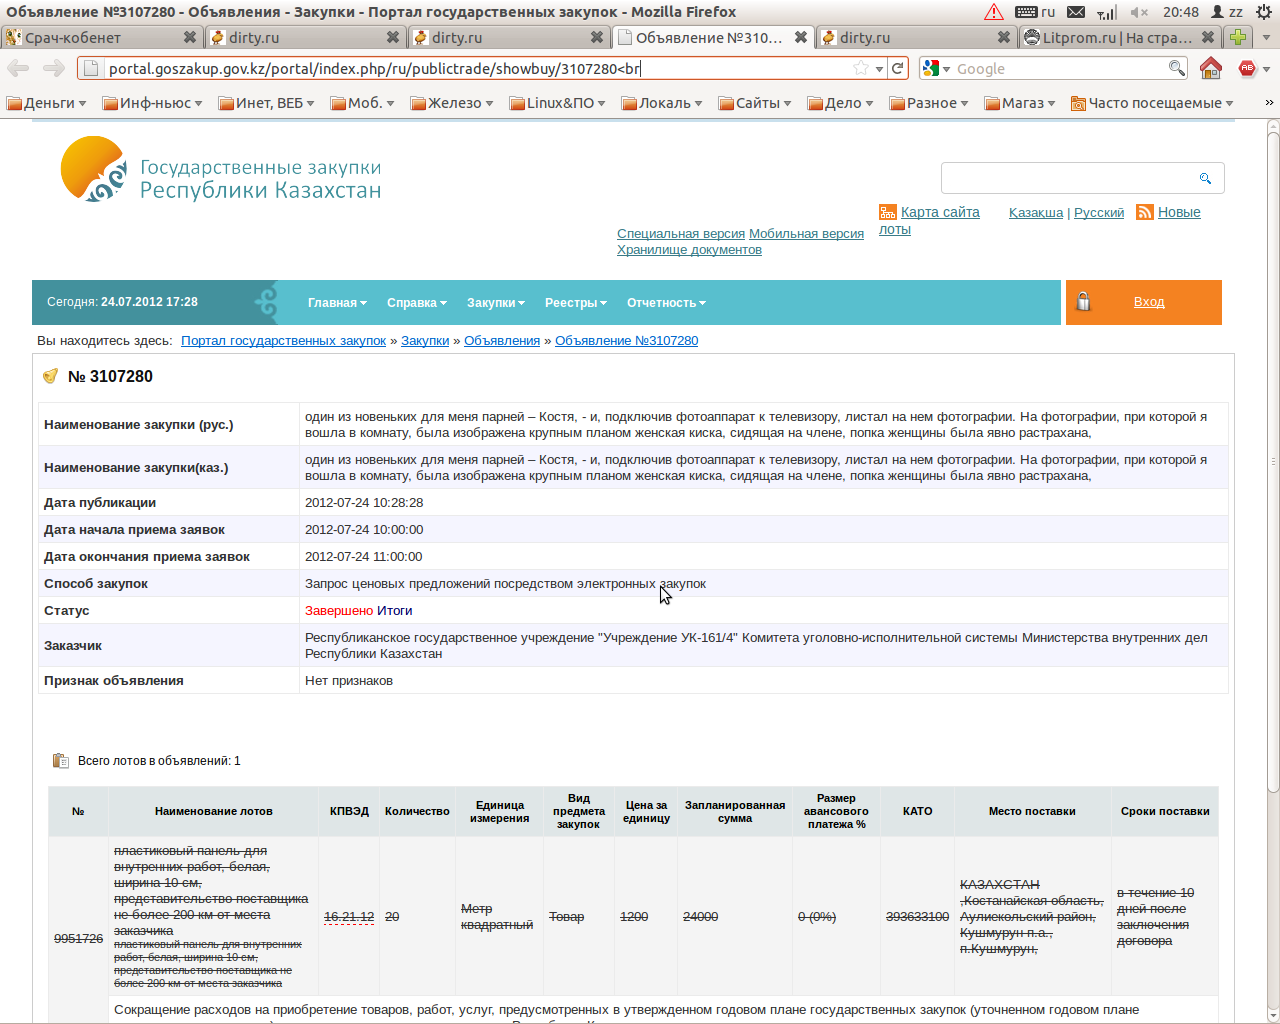Click the Firefox Home icon
The image size is (1280, 1024).
click(x=1210, y=68)
